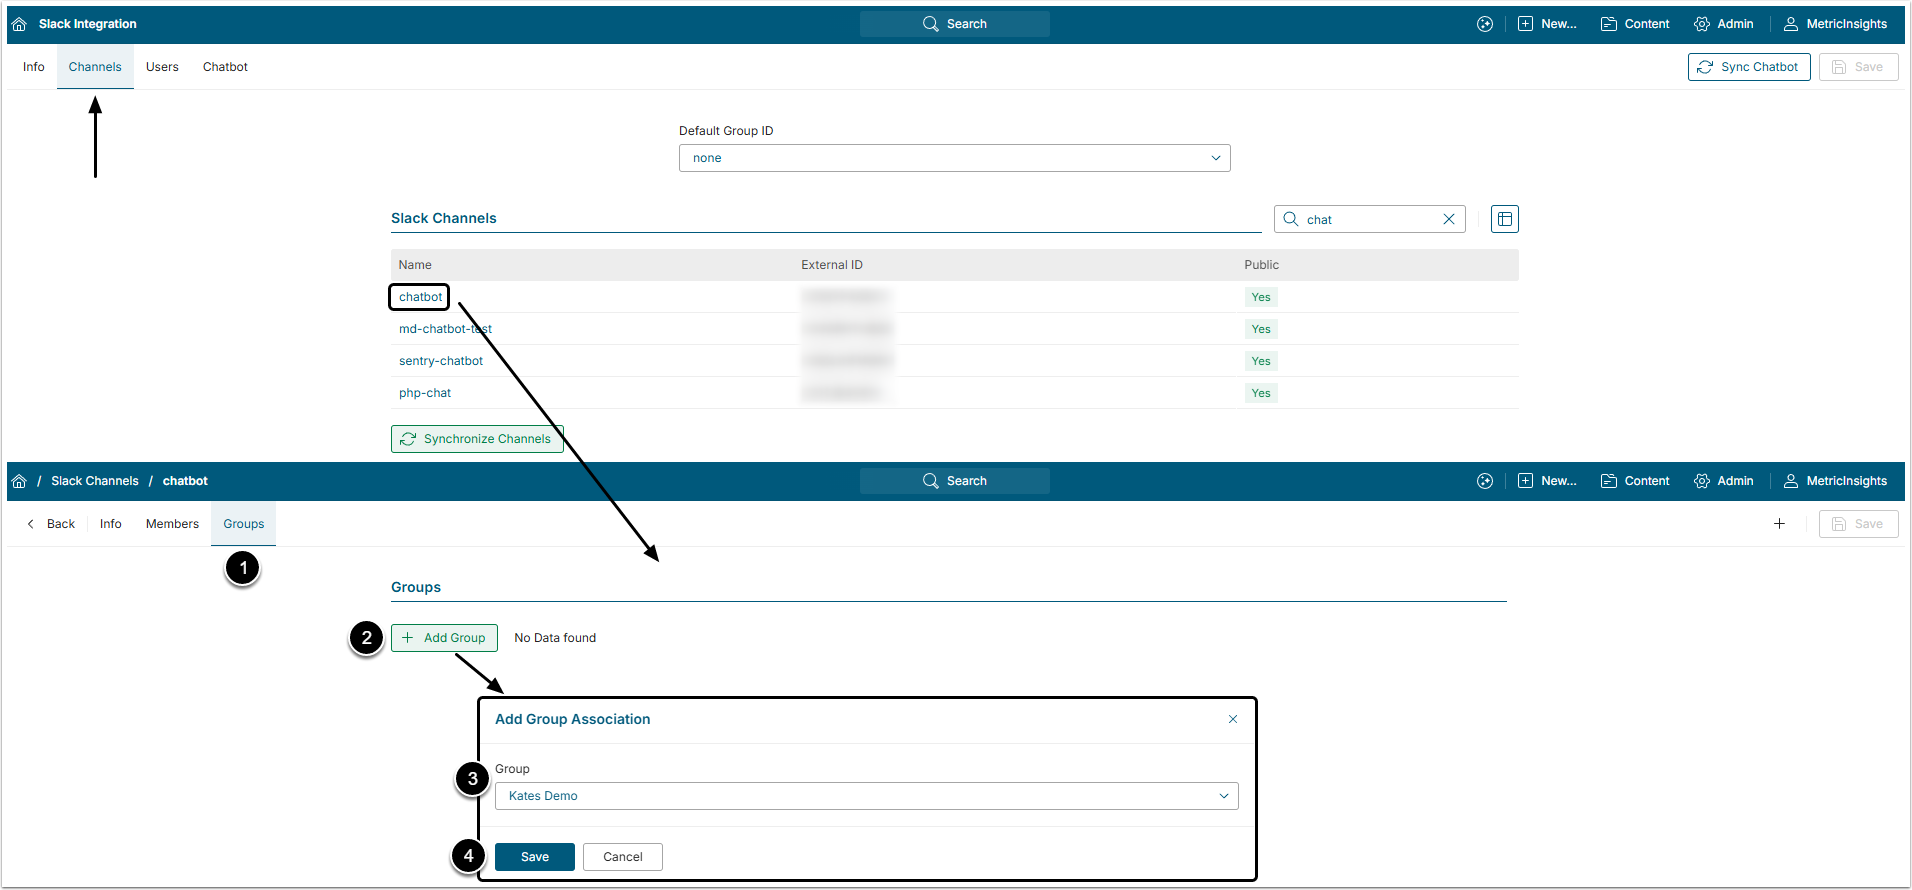Go Back from the chatbot channel page
Image resolution: width=1912 pixels, height=890 pixels.
coord(51,524)
